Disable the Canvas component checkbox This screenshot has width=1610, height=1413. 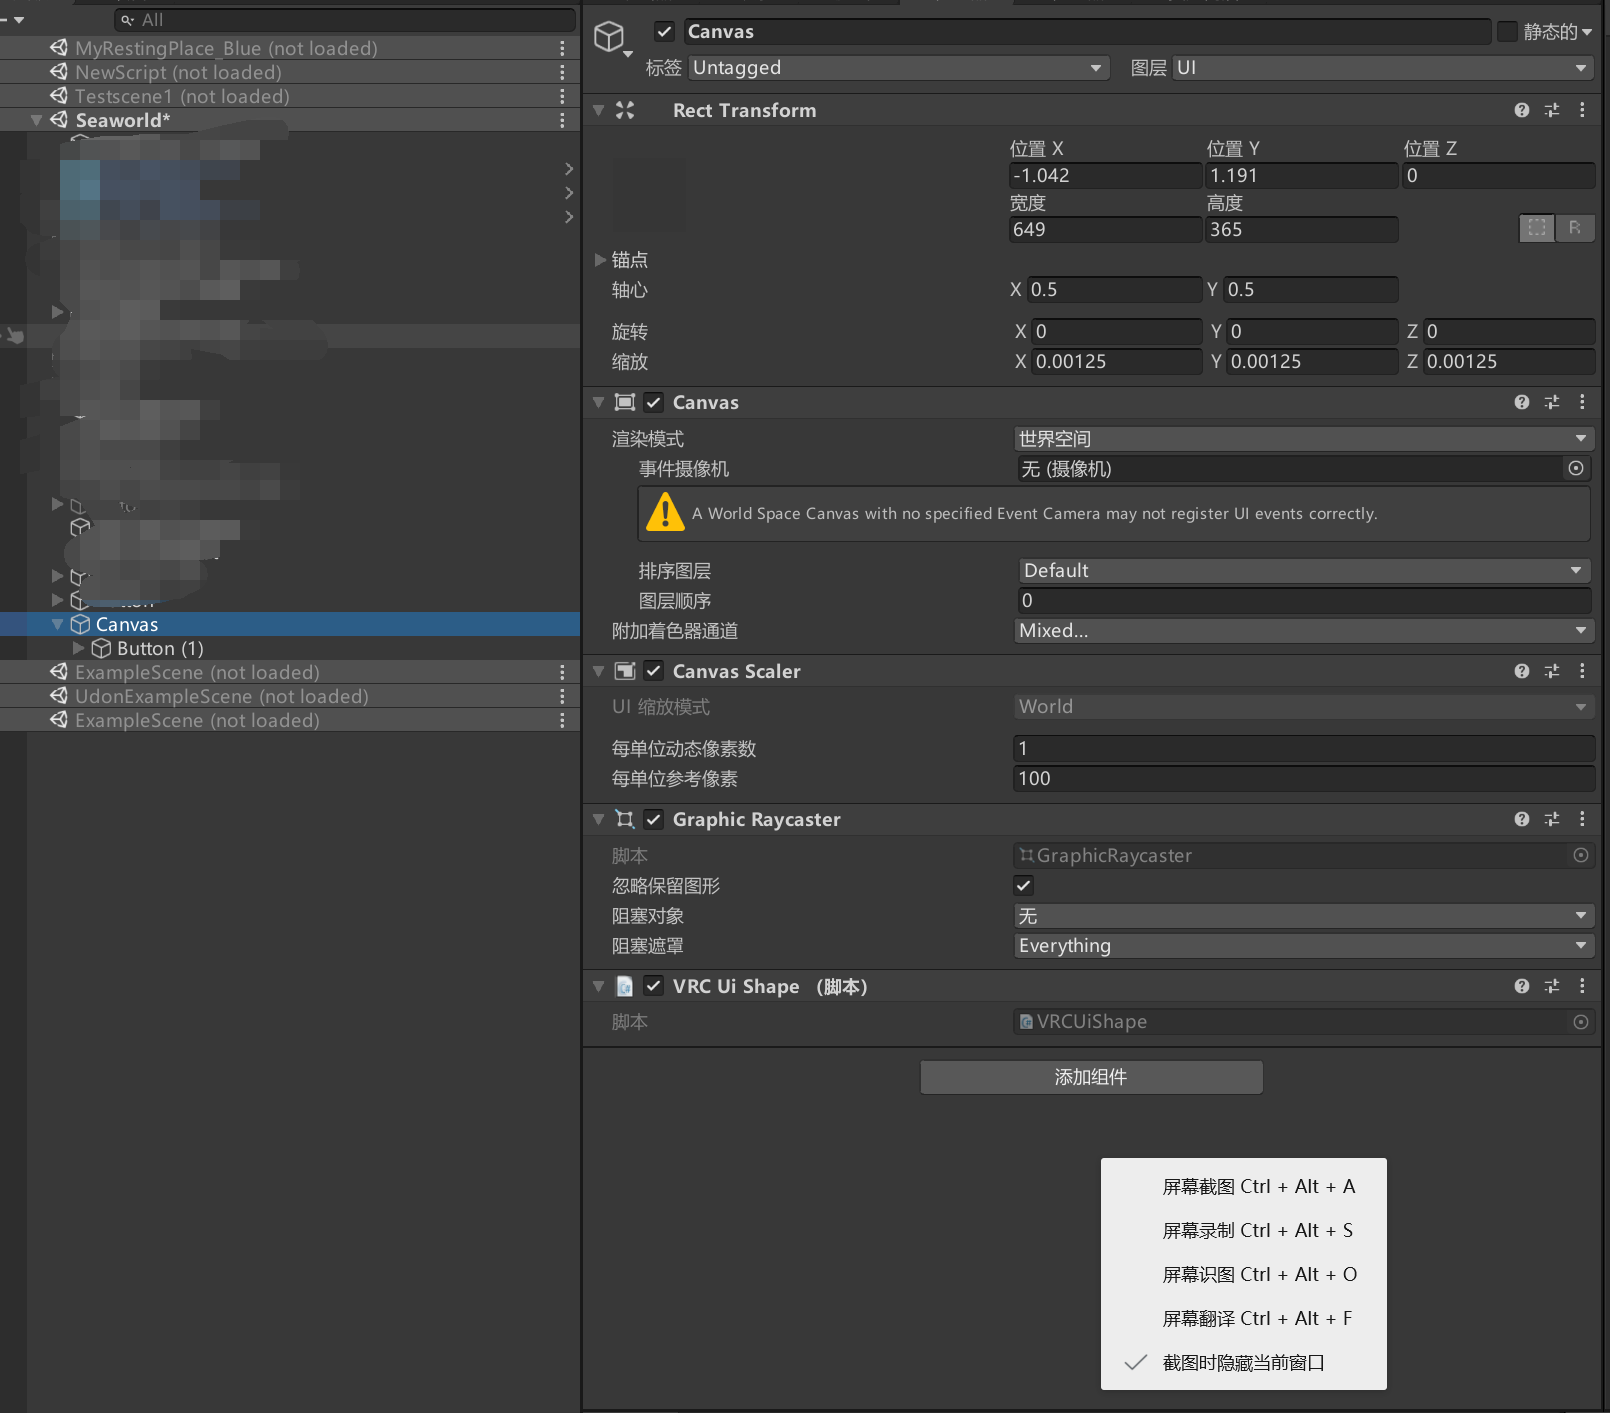point(654,402)
